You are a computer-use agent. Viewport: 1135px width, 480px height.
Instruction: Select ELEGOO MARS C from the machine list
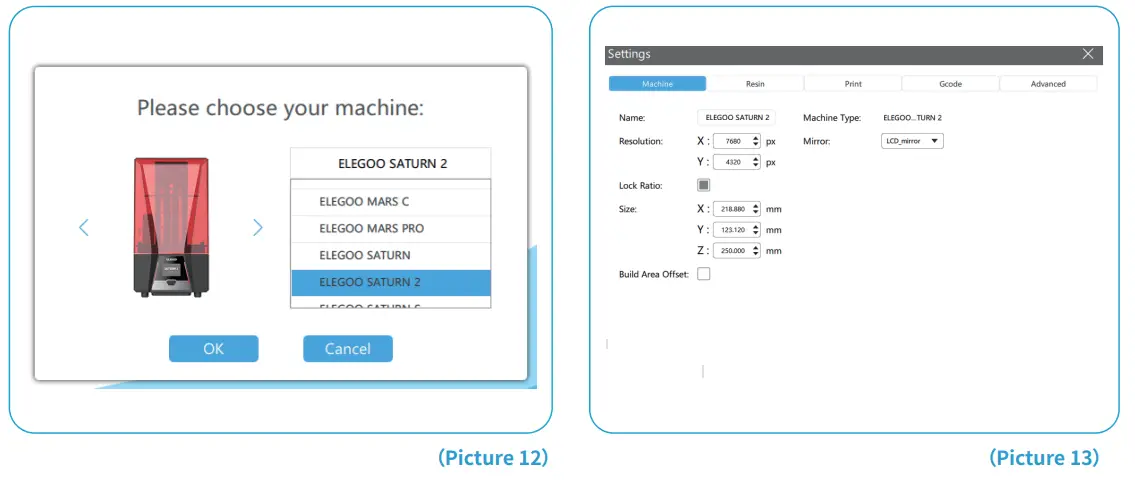pyautogui.click(x=391, y=202)
